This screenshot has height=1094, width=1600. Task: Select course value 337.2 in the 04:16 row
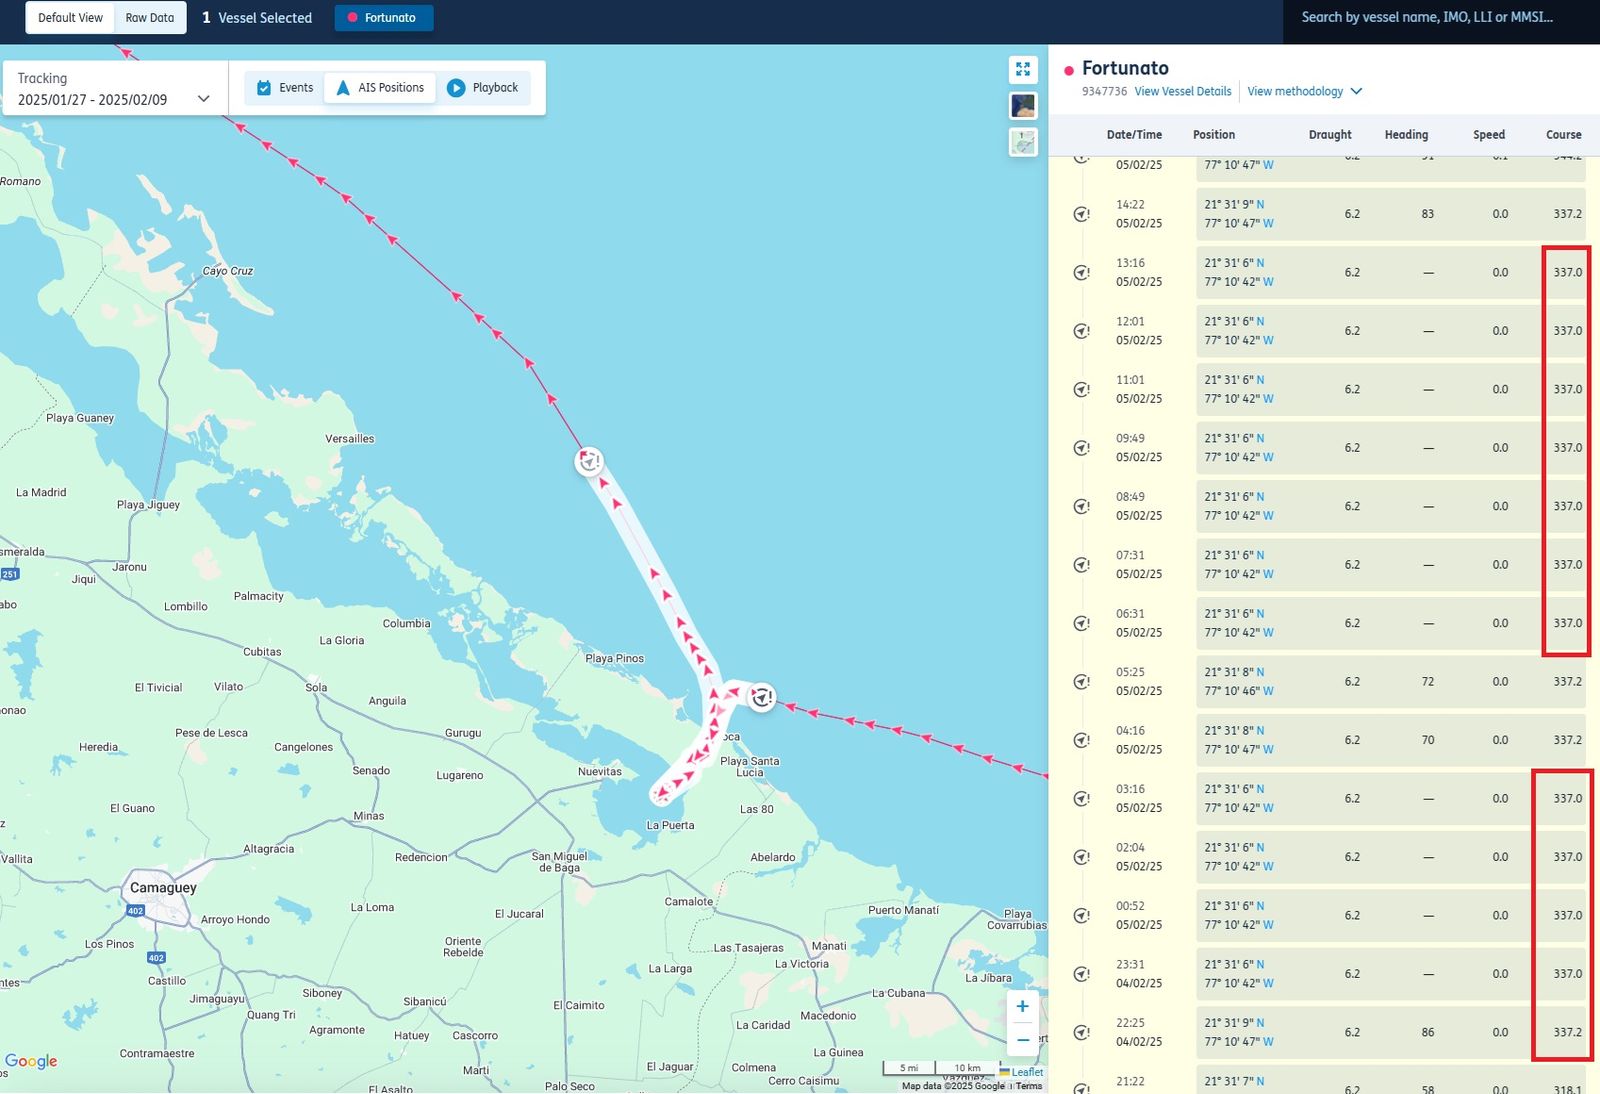click(1568, 740)
